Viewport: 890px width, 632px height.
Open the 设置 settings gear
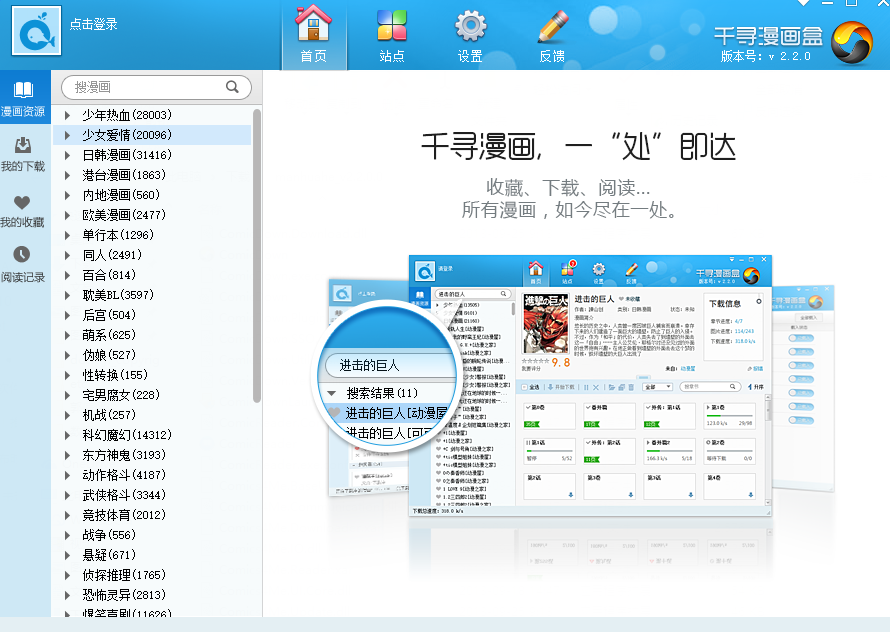[x=470, y=35]
